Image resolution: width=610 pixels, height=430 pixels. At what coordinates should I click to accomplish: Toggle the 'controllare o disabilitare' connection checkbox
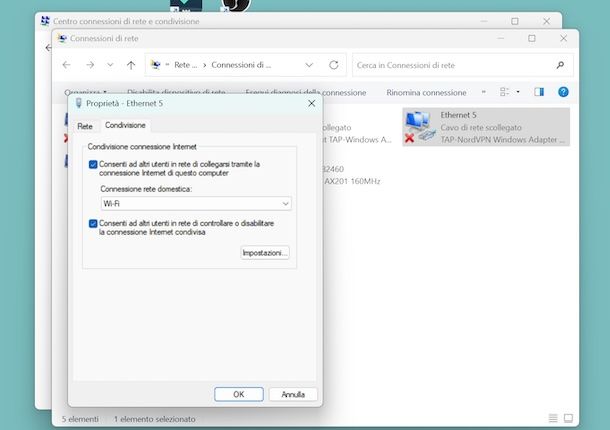click(x=93, y=224)
